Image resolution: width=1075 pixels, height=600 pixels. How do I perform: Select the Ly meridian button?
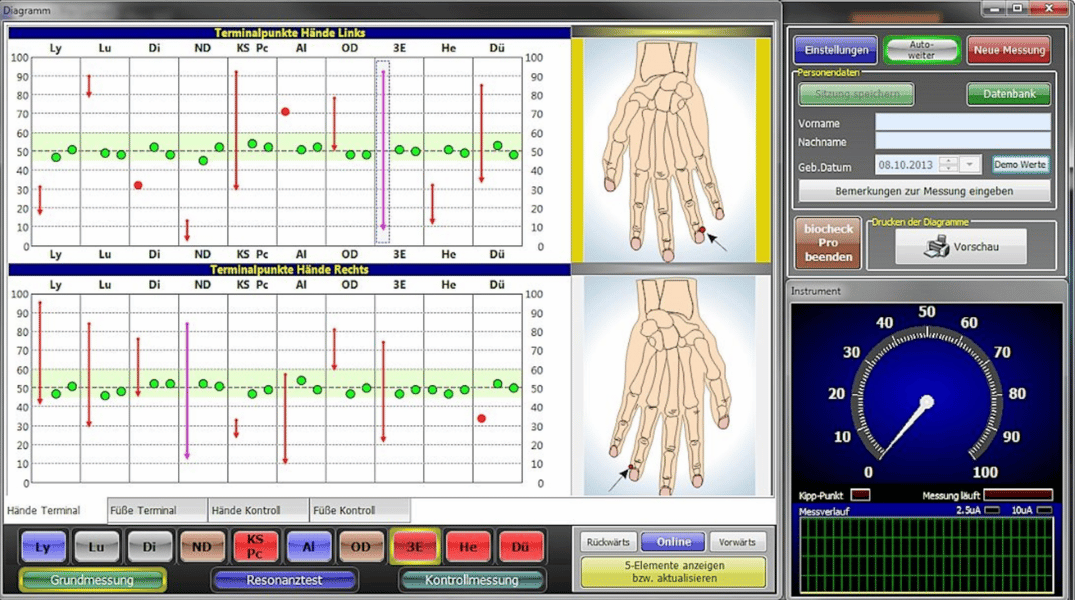(x=43, y=547)
